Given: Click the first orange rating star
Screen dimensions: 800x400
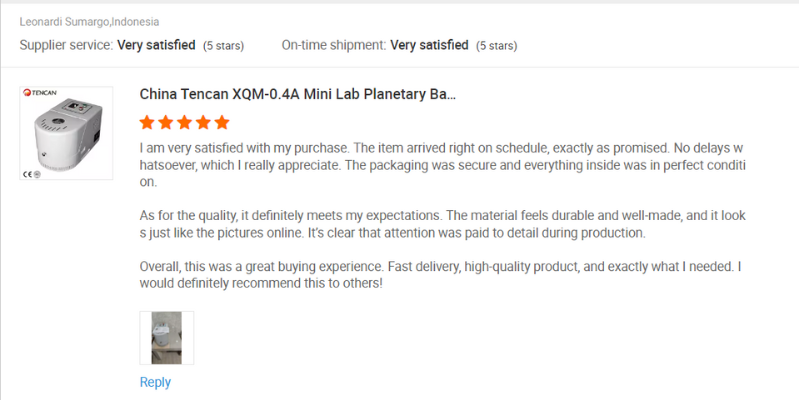Looking at the screenshot, I should point(148,123).
